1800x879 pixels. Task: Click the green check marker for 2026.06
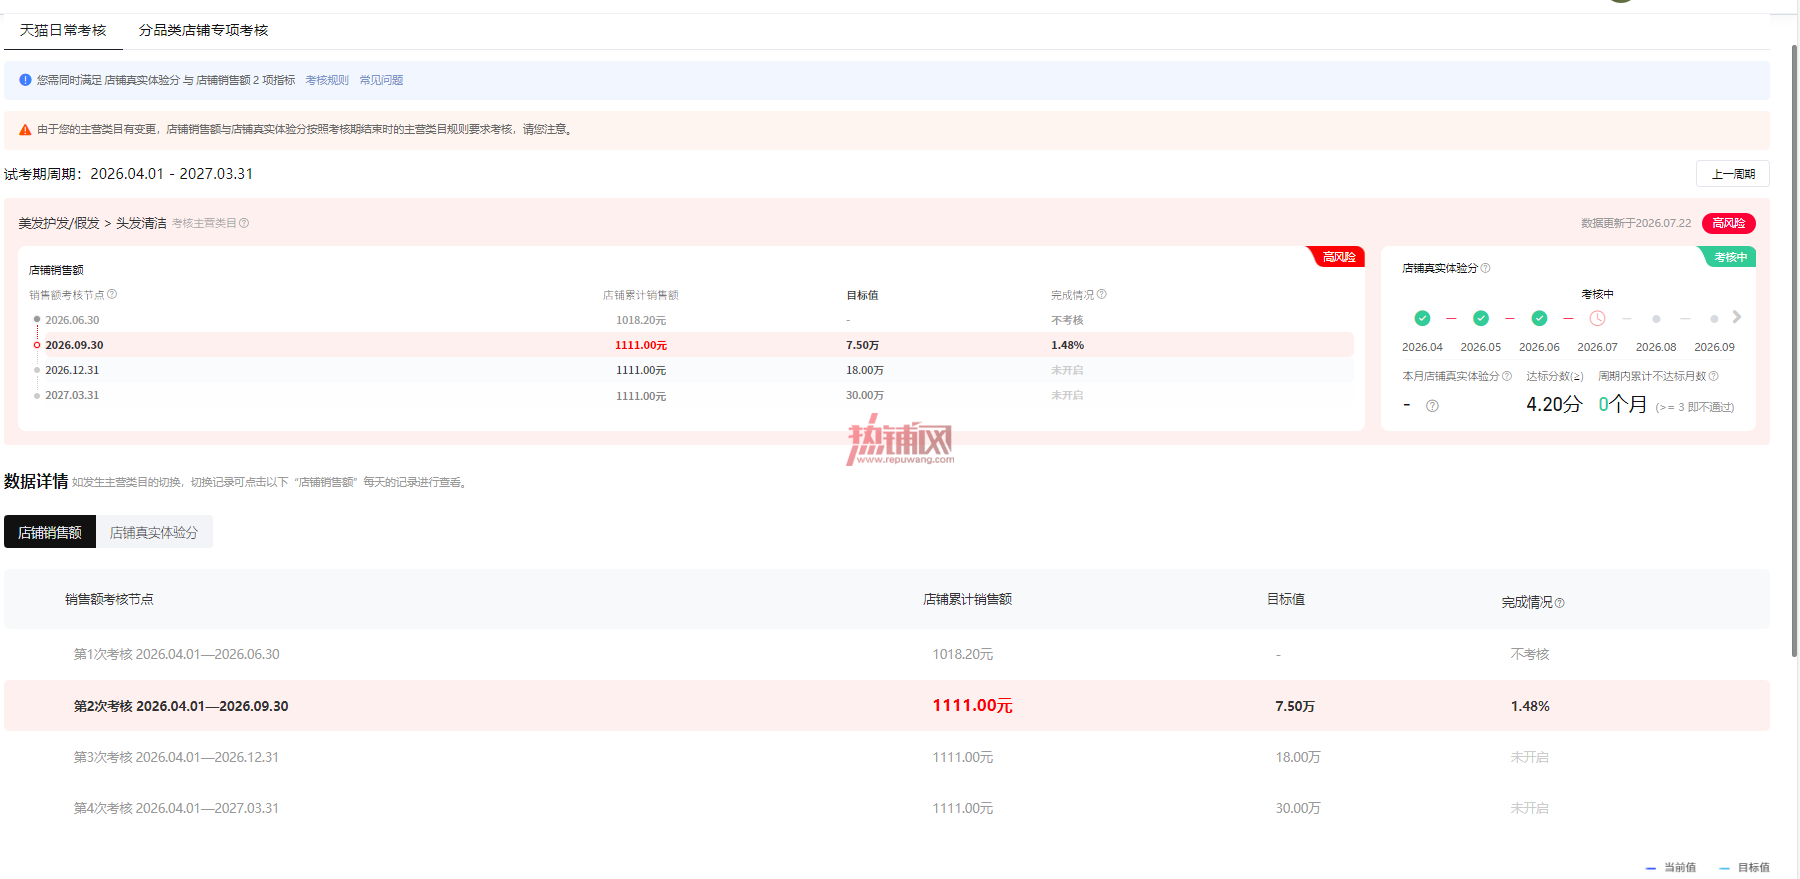click(x=1539, y=318)
